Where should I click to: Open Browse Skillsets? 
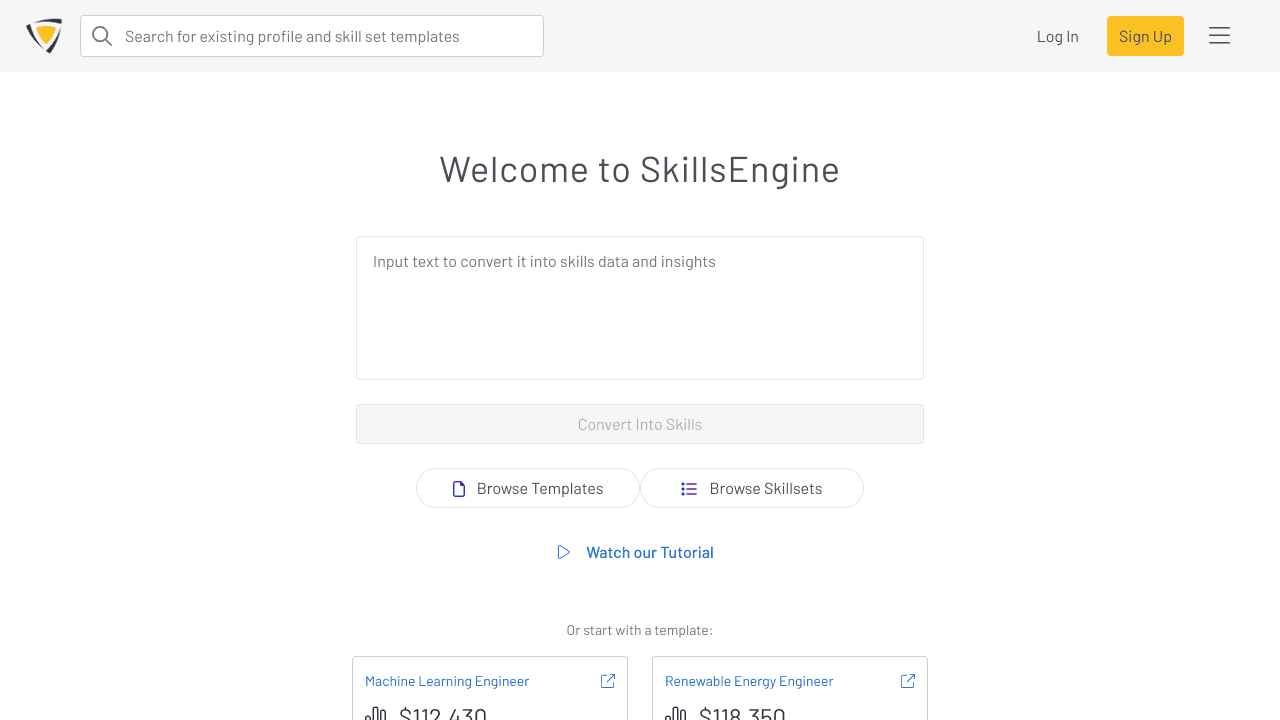(752, 488)
